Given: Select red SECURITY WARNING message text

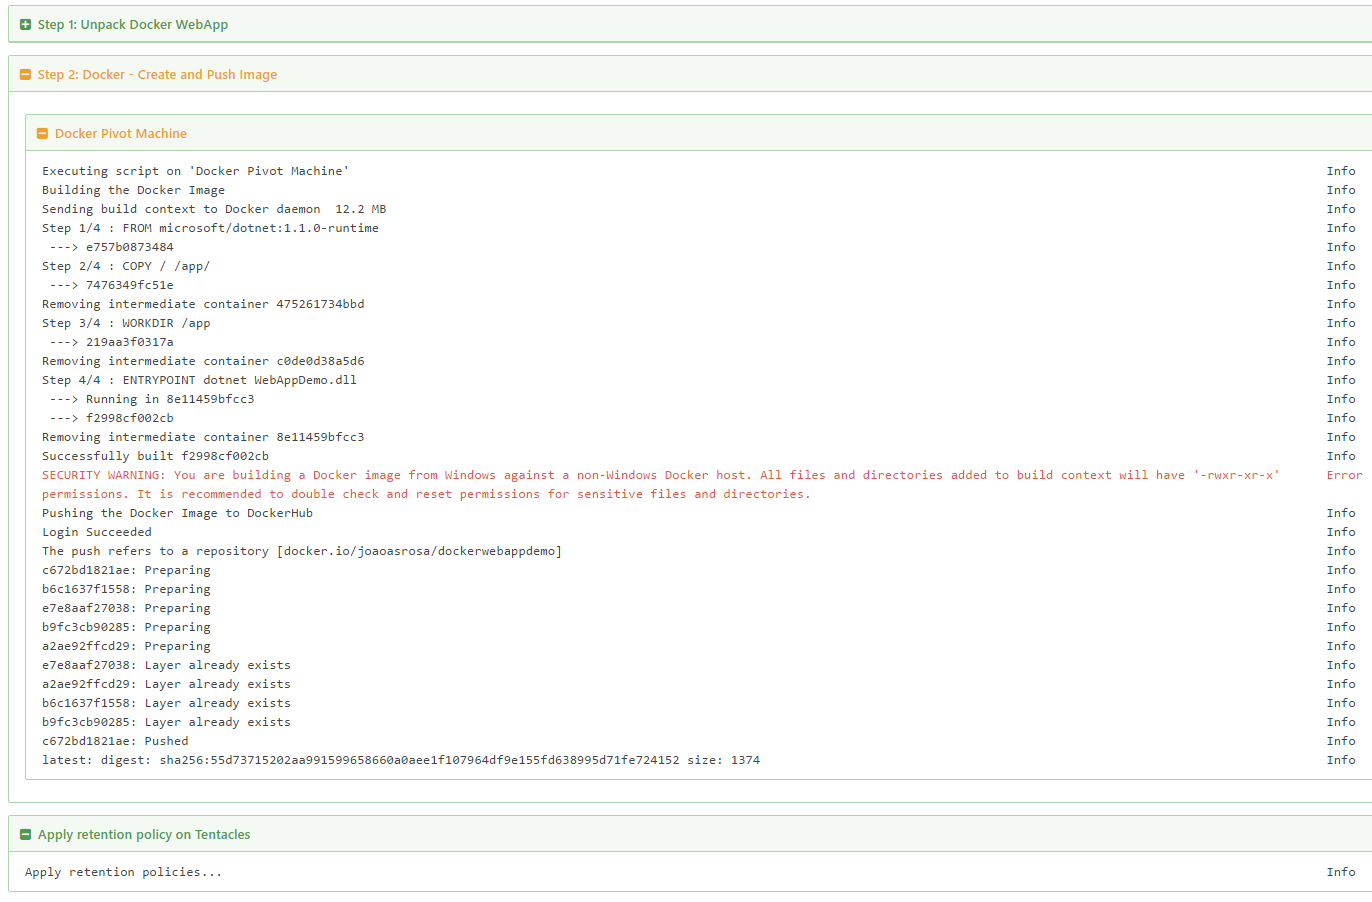Looking at the screenshot, I should point(661,485).
